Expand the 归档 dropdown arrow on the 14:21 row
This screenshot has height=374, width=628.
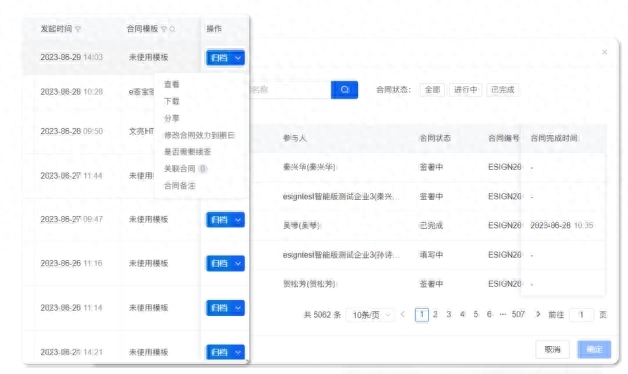(x=238, y=352)
